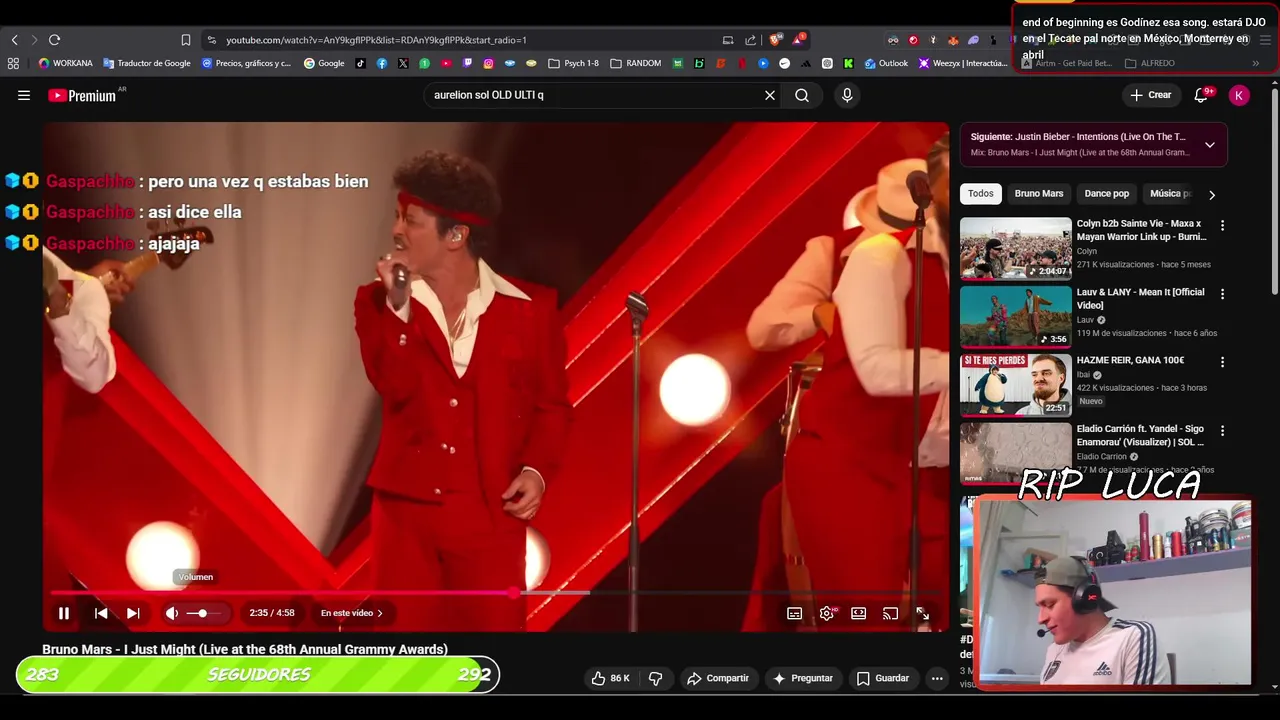This screenshot has height=720, width=1280.
Task: Open options for HAZME REIR video
Action: (1222, 362)
